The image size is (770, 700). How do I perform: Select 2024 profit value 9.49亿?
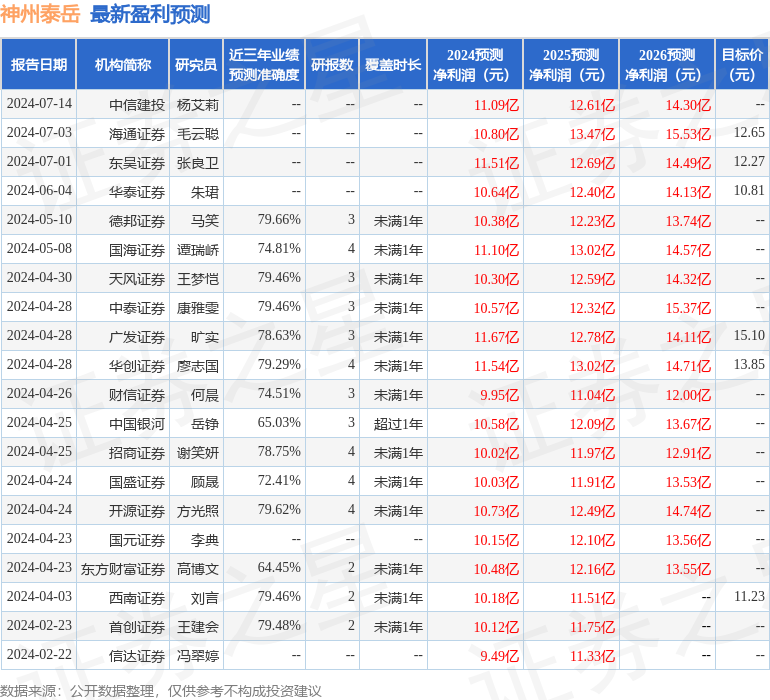click(x=499, y=655)
